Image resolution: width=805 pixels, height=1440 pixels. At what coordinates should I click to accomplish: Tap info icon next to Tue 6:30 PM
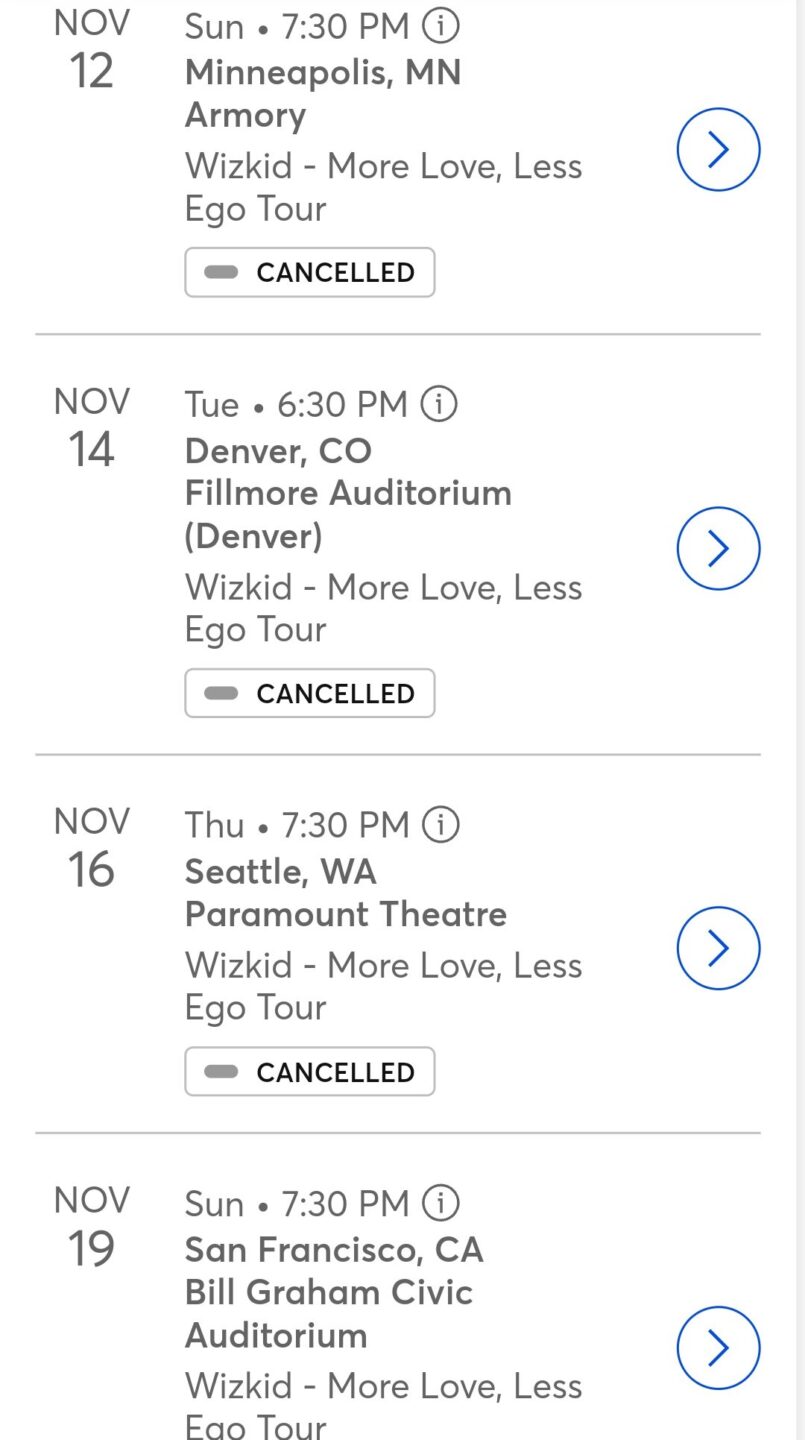point(439,404)
